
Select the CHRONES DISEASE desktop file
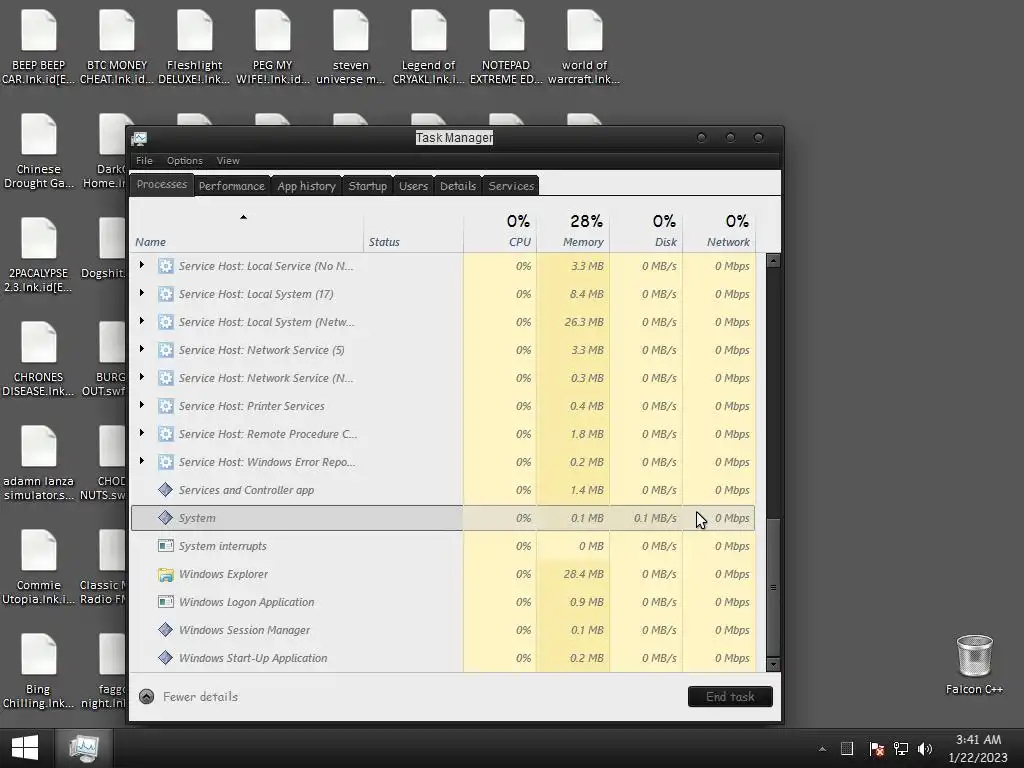(x=39, y=359)
